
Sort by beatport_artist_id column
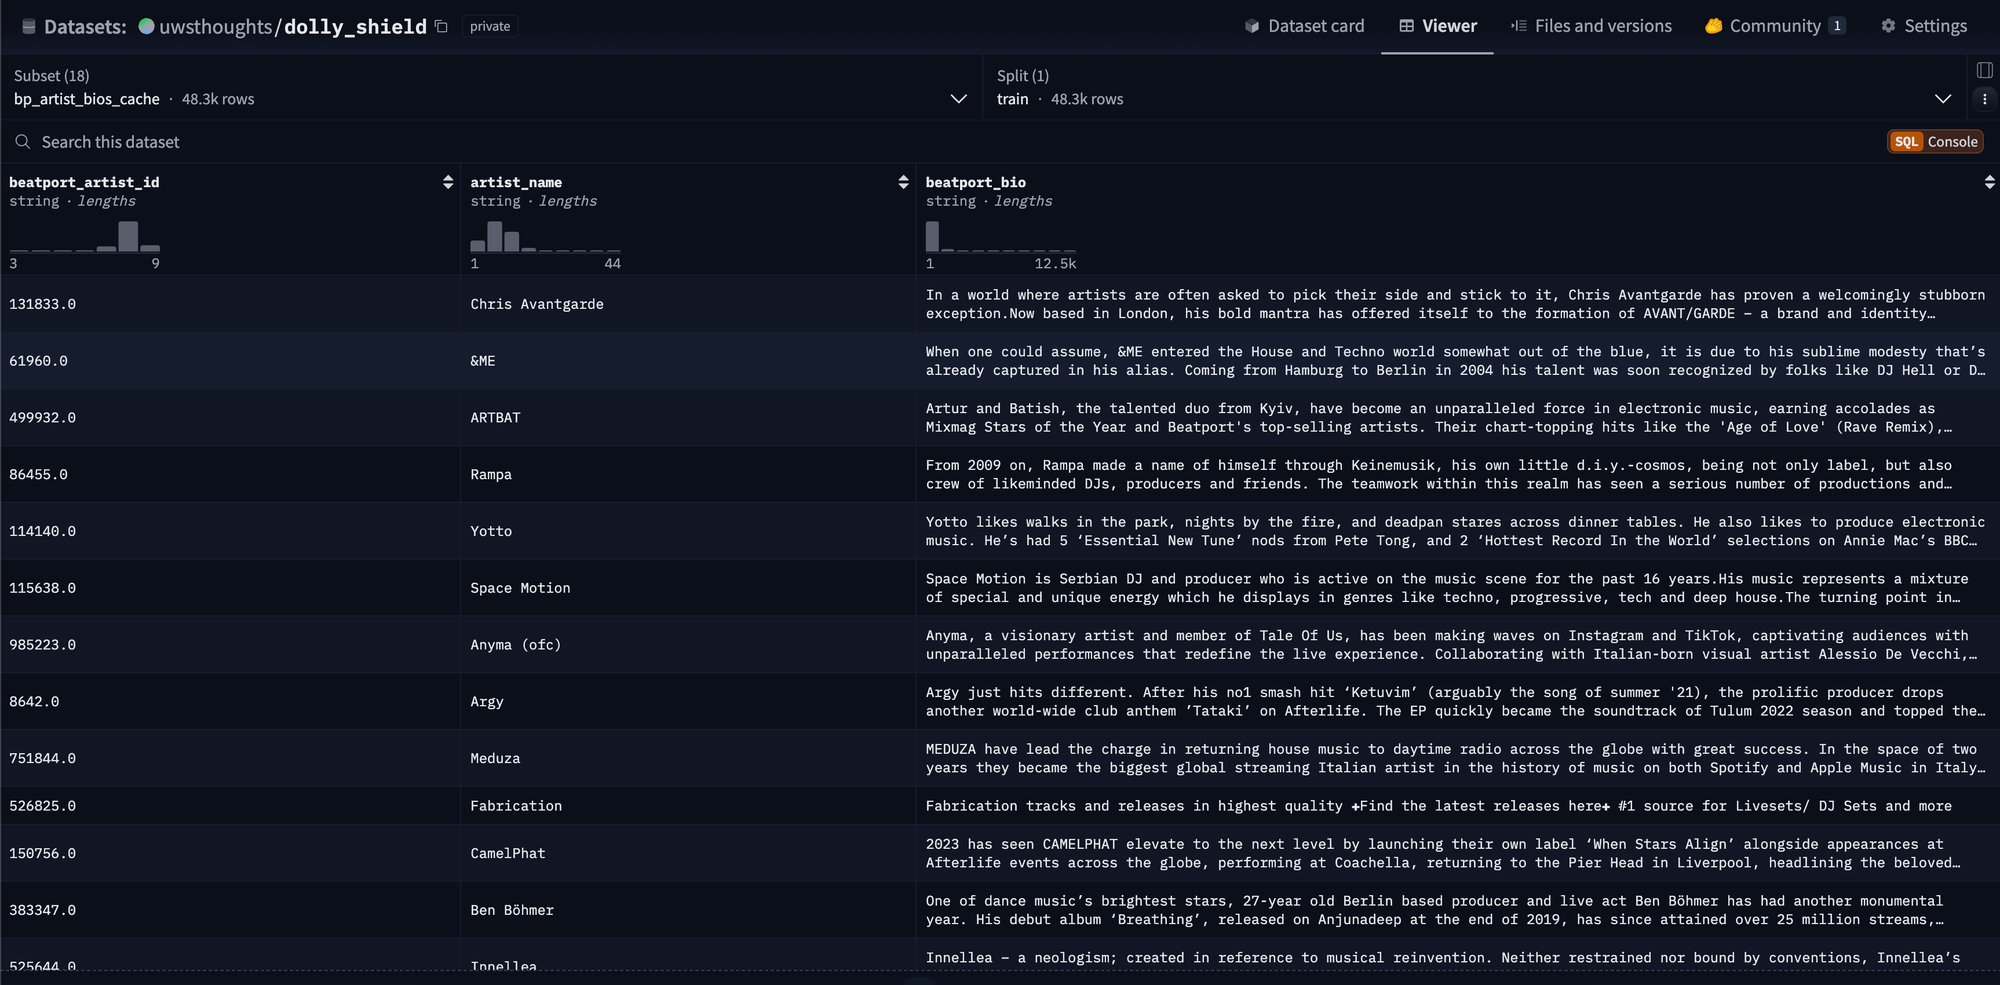tap(447, 182)
